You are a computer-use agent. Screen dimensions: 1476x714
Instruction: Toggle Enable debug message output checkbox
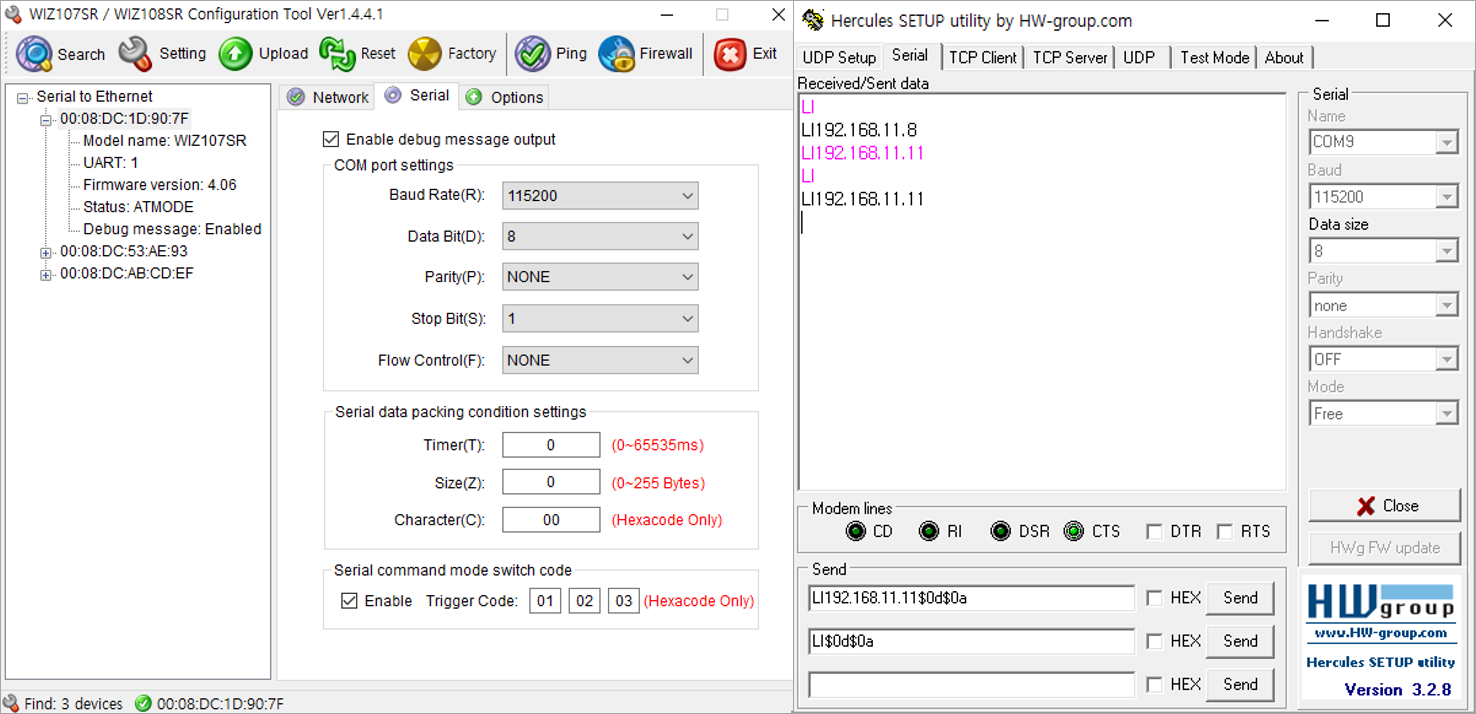(331, 139)
